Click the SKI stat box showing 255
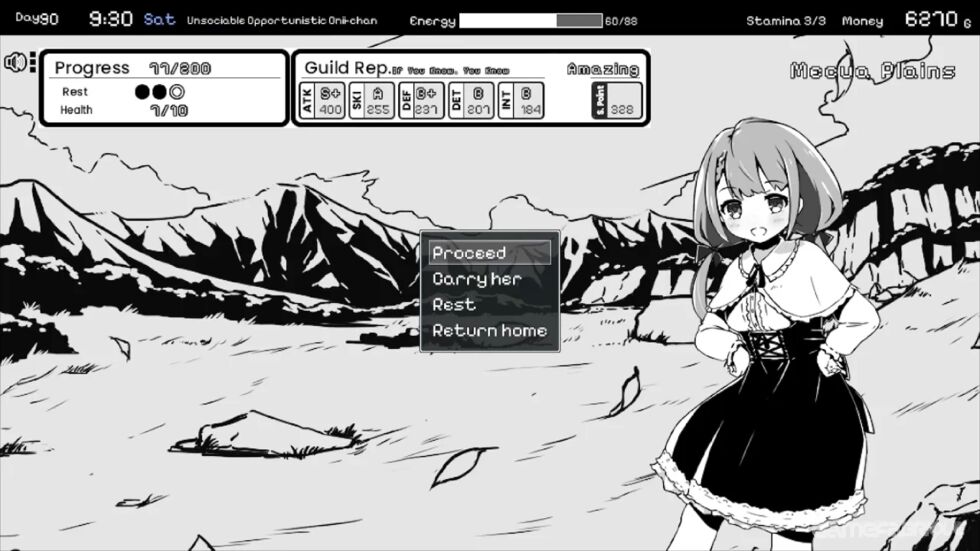Image resolution: width=980 pixels, height=551 pixels. (x=372, y=100)
